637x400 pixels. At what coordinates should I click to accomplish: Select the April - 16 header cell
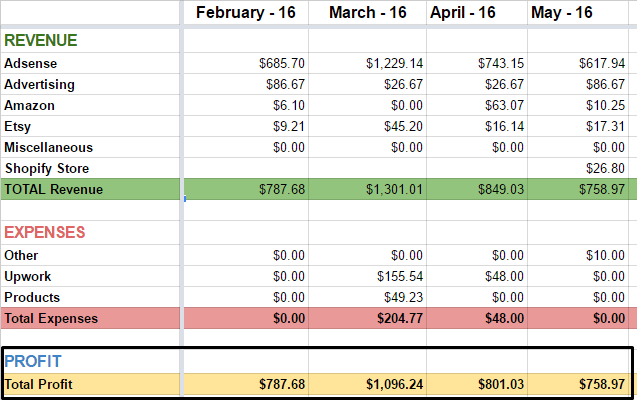point(476,13)
